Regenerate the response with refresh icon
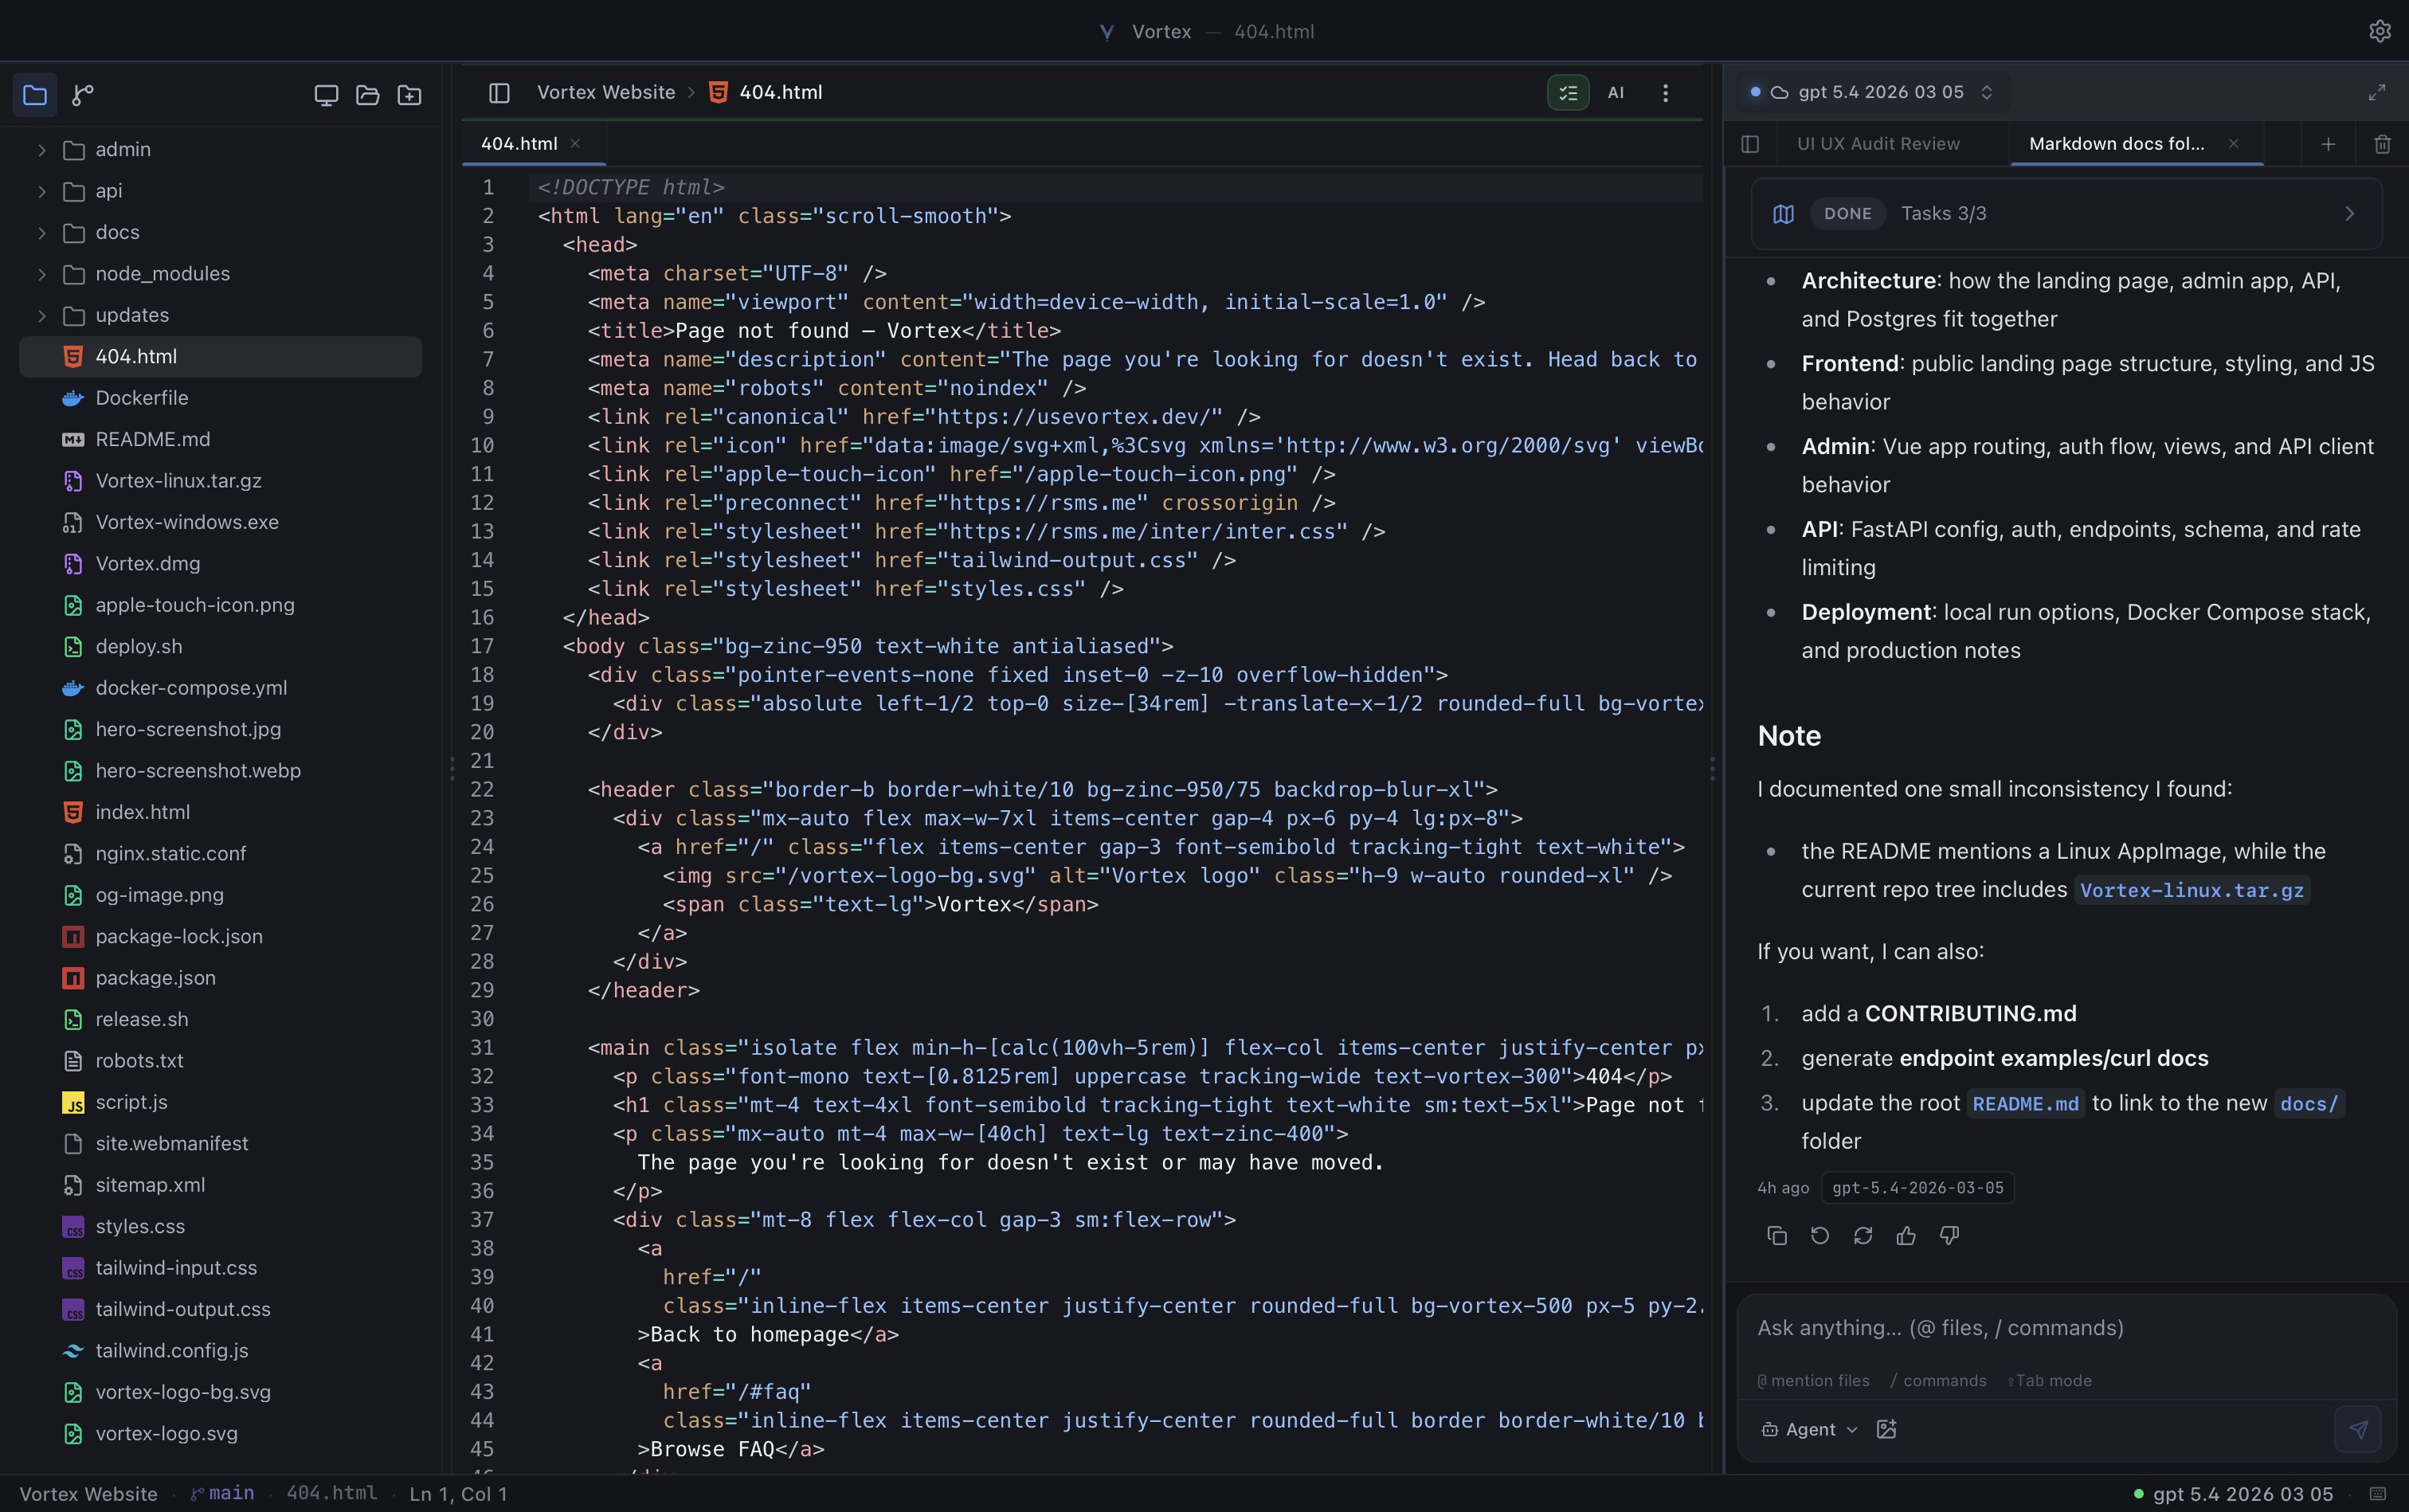 click(1863, 1236)
